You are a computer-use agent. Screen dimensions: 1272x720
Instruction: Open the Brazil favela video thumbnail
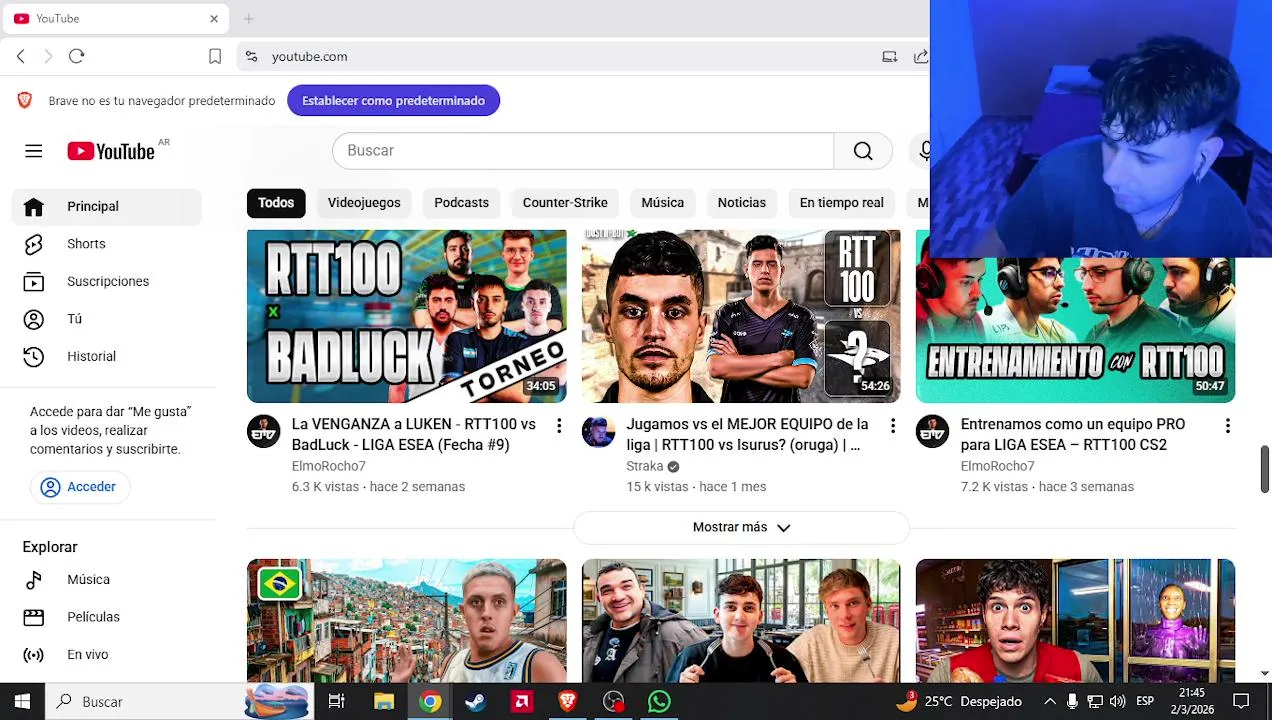point(406,621)
